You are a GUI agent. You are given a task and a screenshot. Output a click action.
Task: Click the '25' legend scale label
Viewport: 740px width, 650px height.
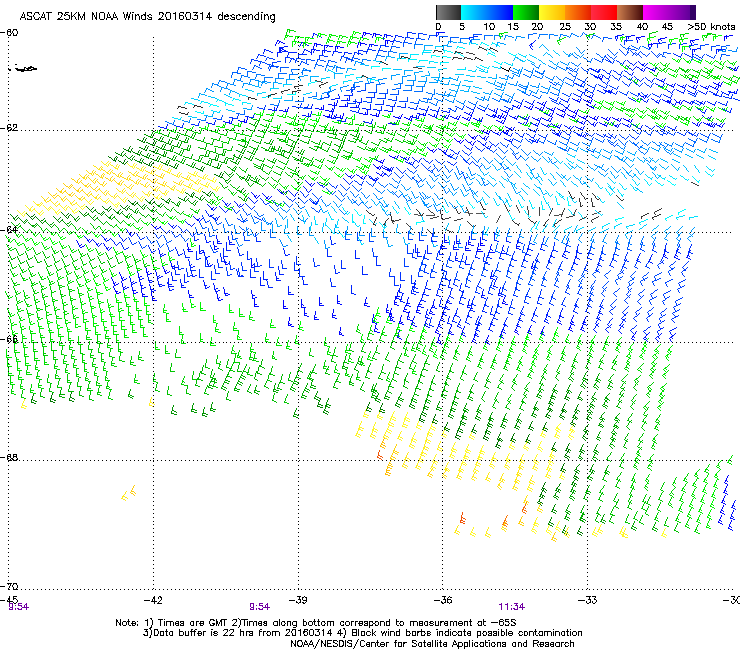[x=565, y=26]
